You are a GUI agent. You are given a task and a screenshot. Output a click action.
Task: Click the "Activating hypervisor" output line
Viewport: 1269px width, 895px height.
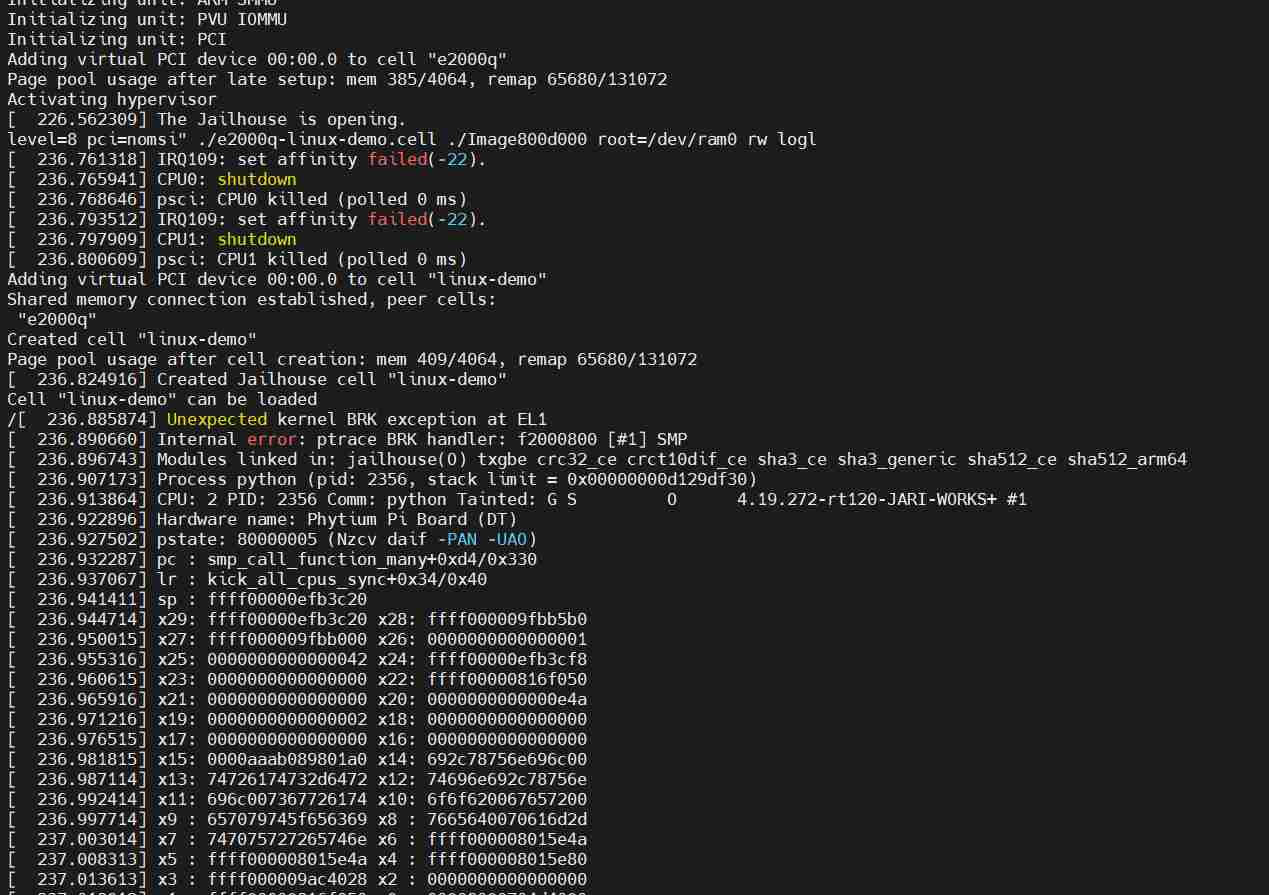[x=112, y=99]
